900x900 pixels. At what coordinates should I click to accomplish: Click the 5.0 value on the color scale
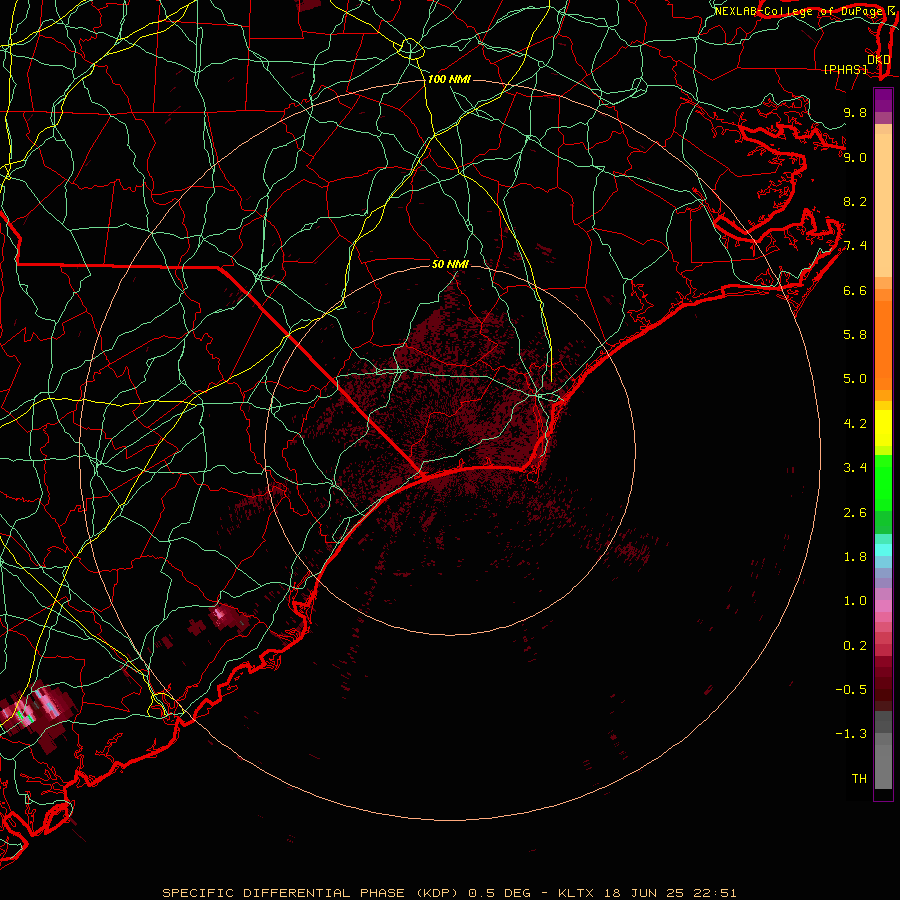855,379
